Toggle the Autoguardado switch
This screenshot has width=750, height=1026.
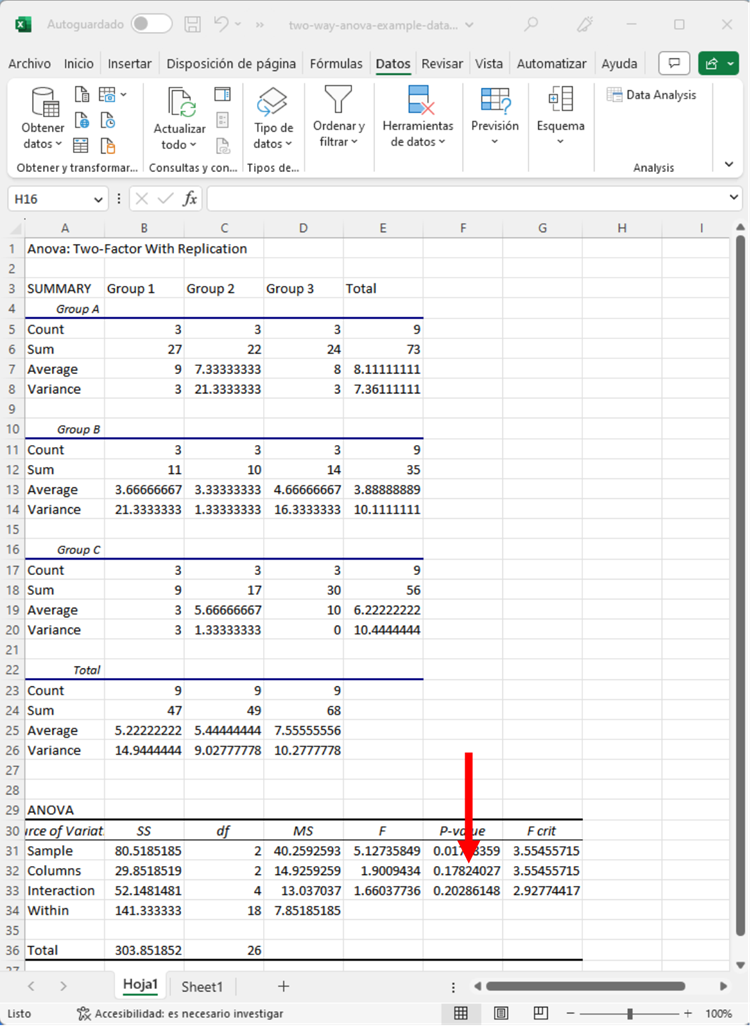151,23
